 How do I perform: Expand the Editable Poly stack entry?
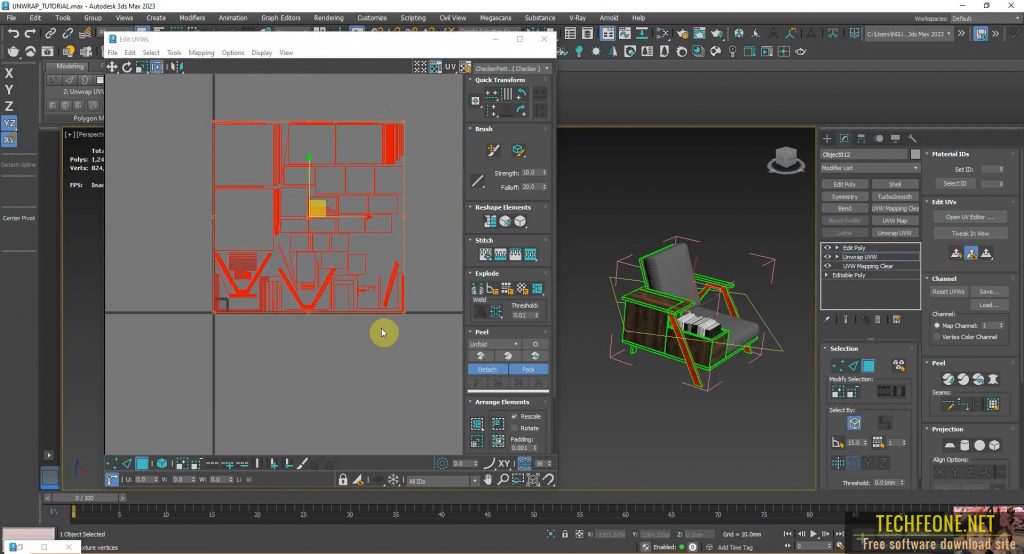tap(827, 275)
